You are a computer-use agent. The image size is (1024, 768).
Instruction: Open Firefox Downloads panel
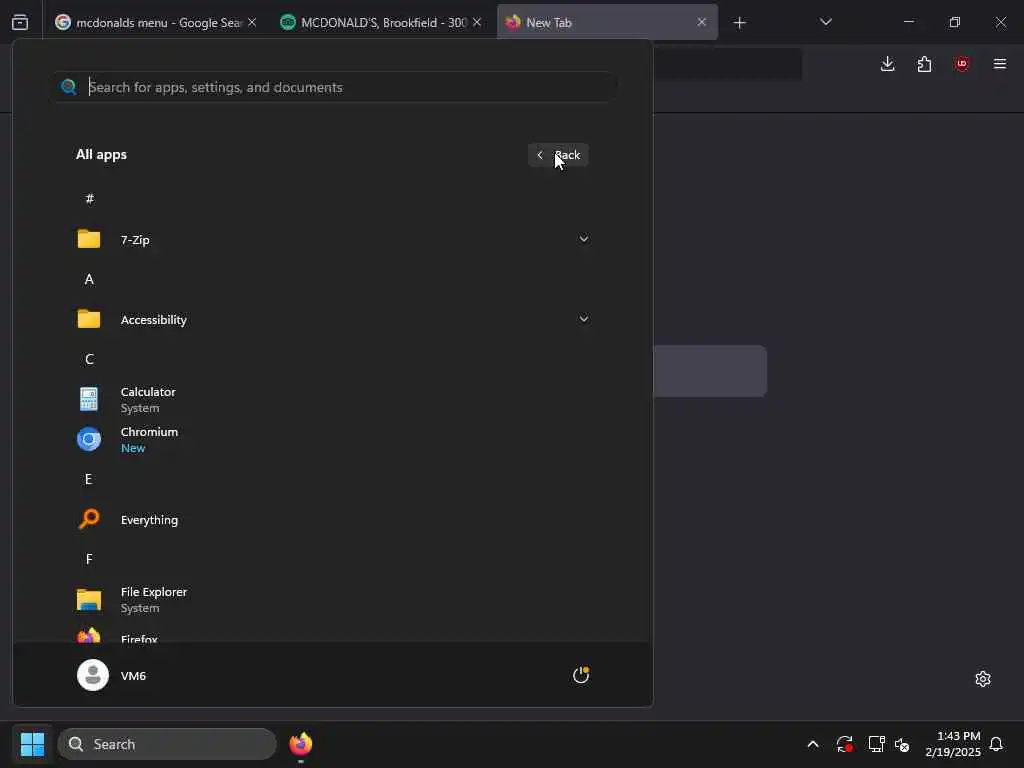(888, 64)
